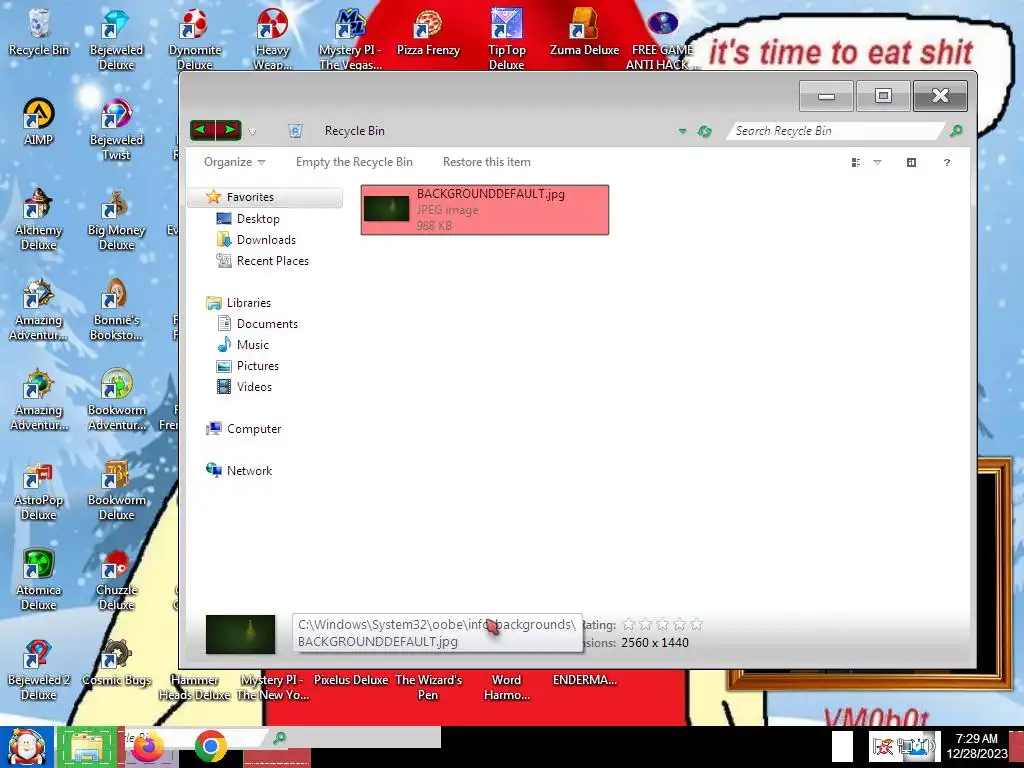The height and width of the screenshot is (768, 1024).
Task: Click the taskbar clock showing 7:29 AM
Action: point(977,746)
